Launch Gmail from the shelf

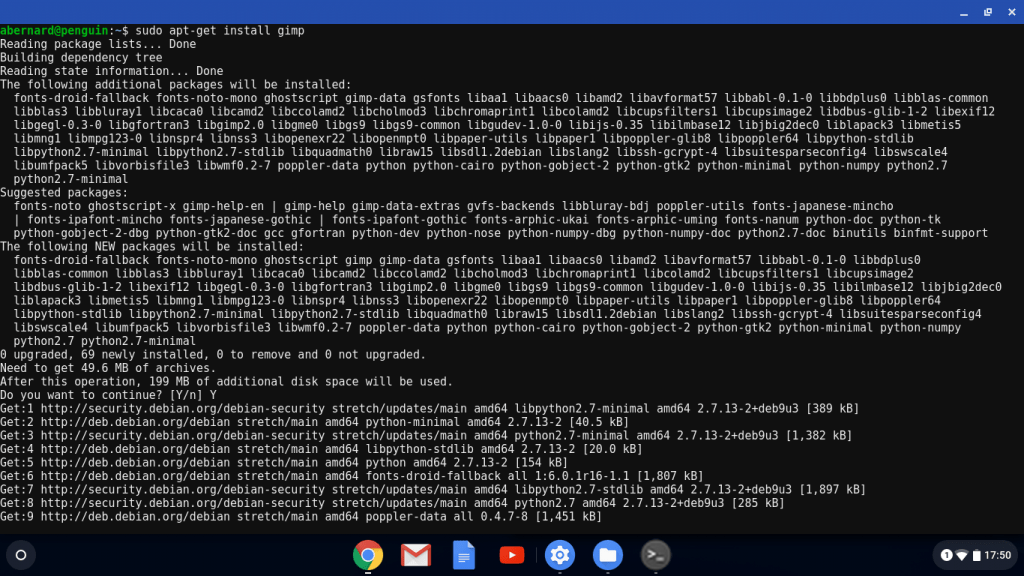click(415, 555)
